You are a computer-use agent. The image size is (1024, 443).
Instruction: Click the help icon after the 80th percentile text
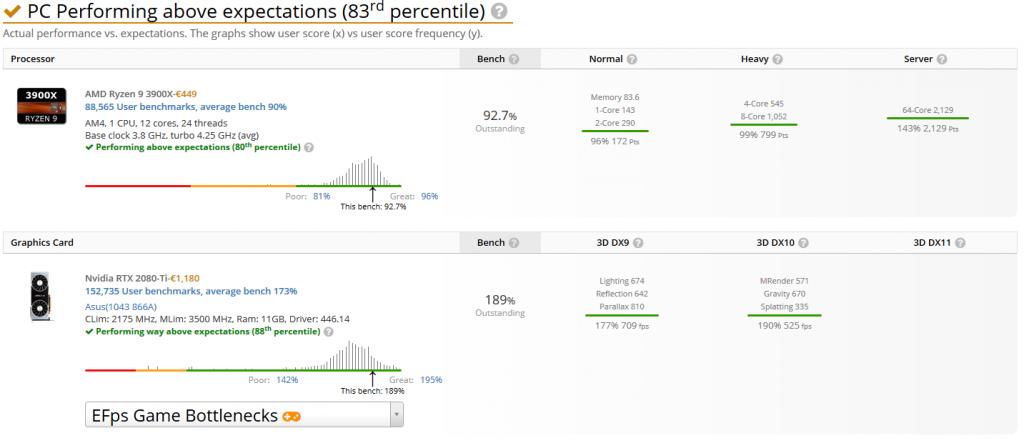pos(309,147)
